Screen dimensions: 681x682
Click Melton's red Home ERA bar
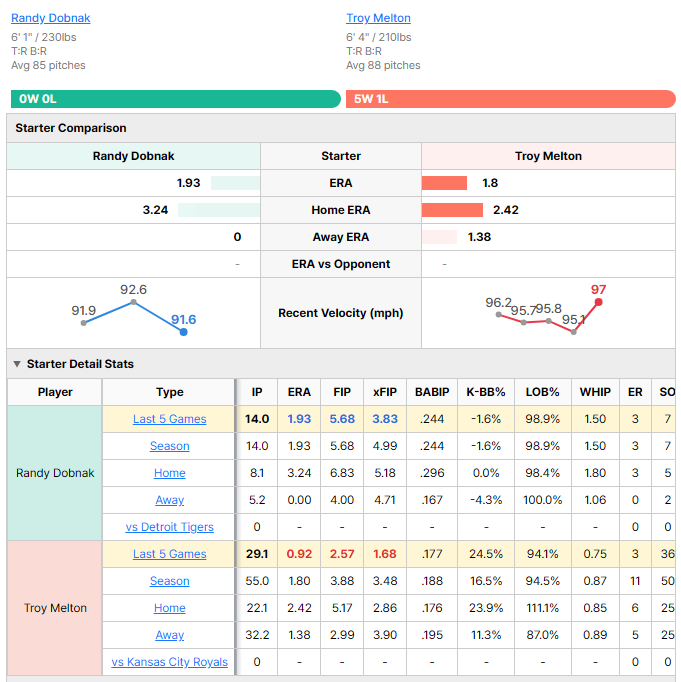(x=452, y=210)
